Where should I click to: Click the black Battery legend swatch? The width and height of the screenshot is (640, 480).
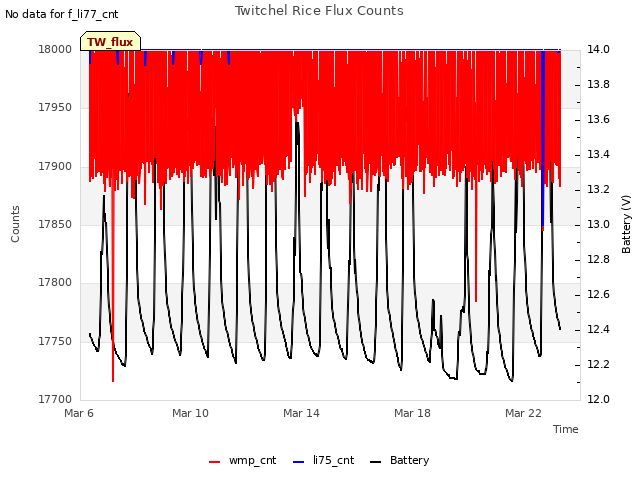[376, 462]
